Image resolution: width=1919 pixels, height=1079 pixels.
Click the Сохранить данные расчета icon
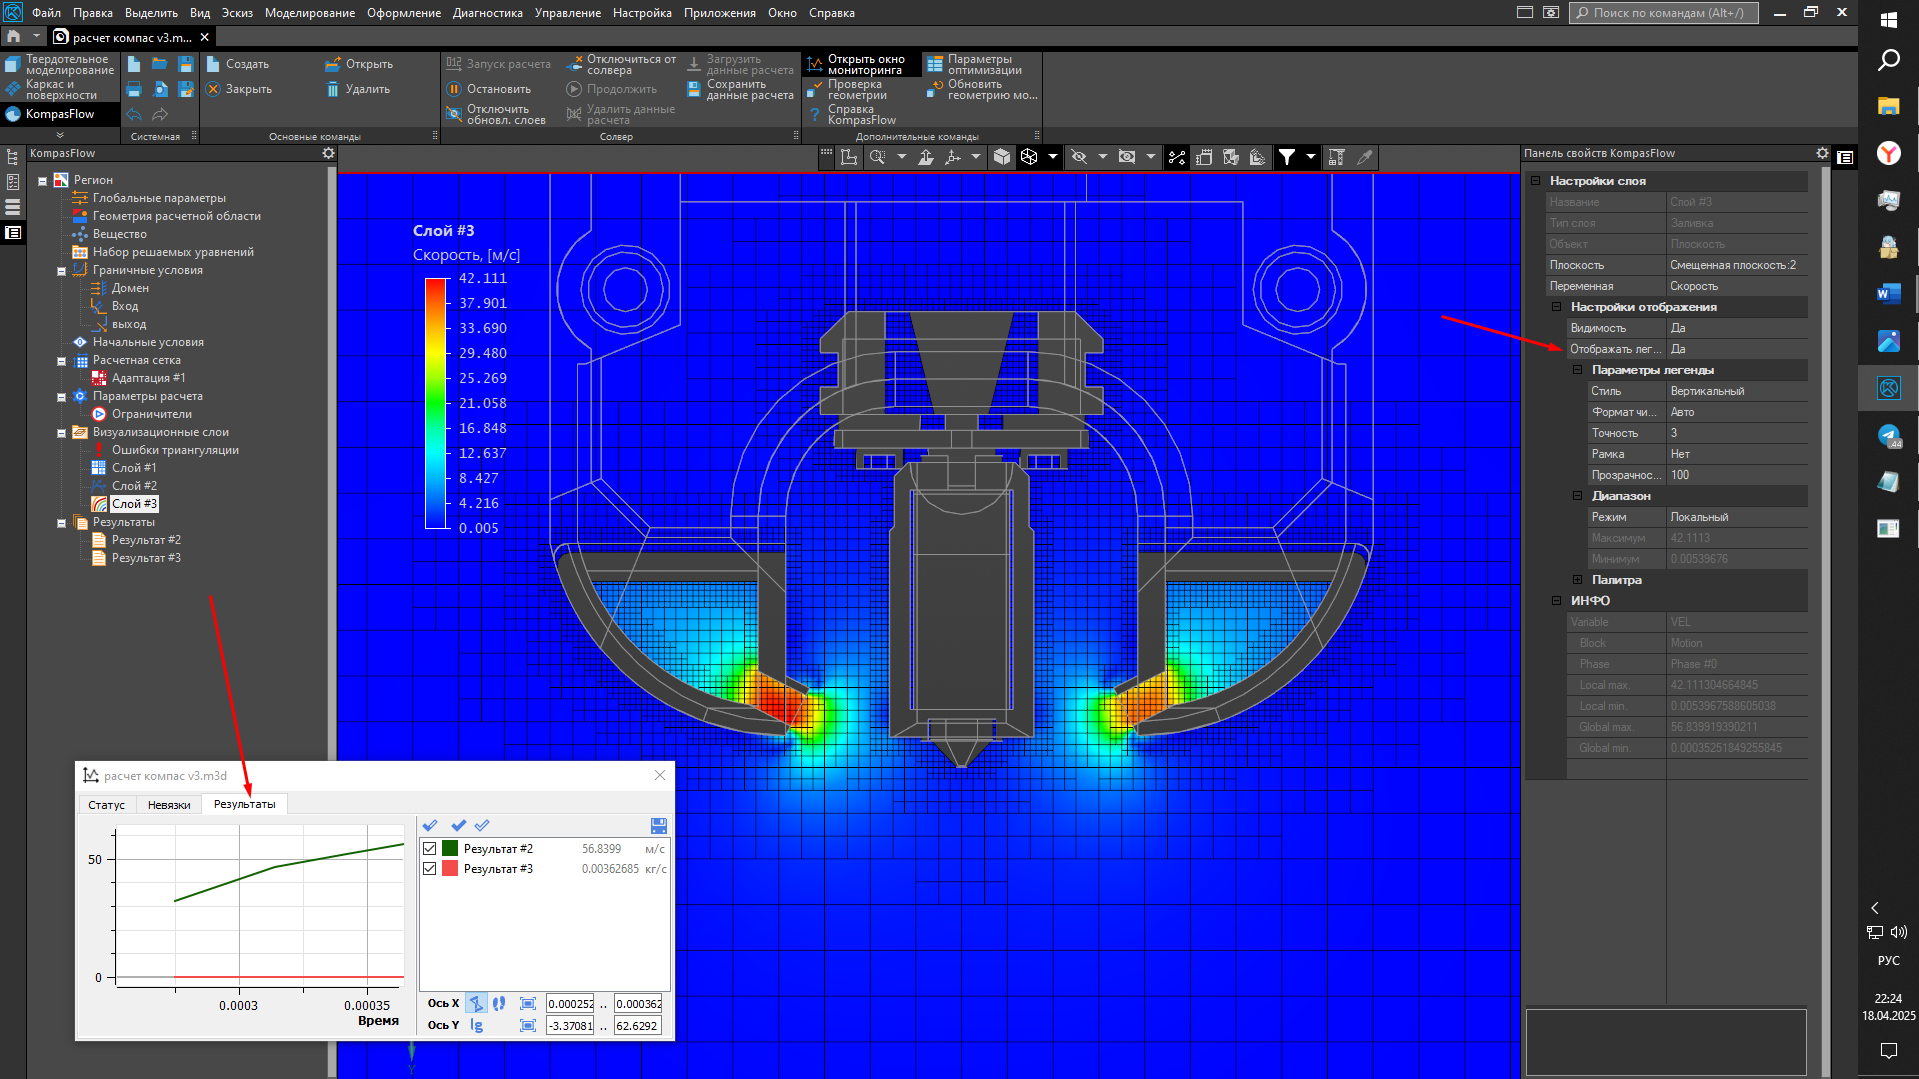[x=694, y=89]
